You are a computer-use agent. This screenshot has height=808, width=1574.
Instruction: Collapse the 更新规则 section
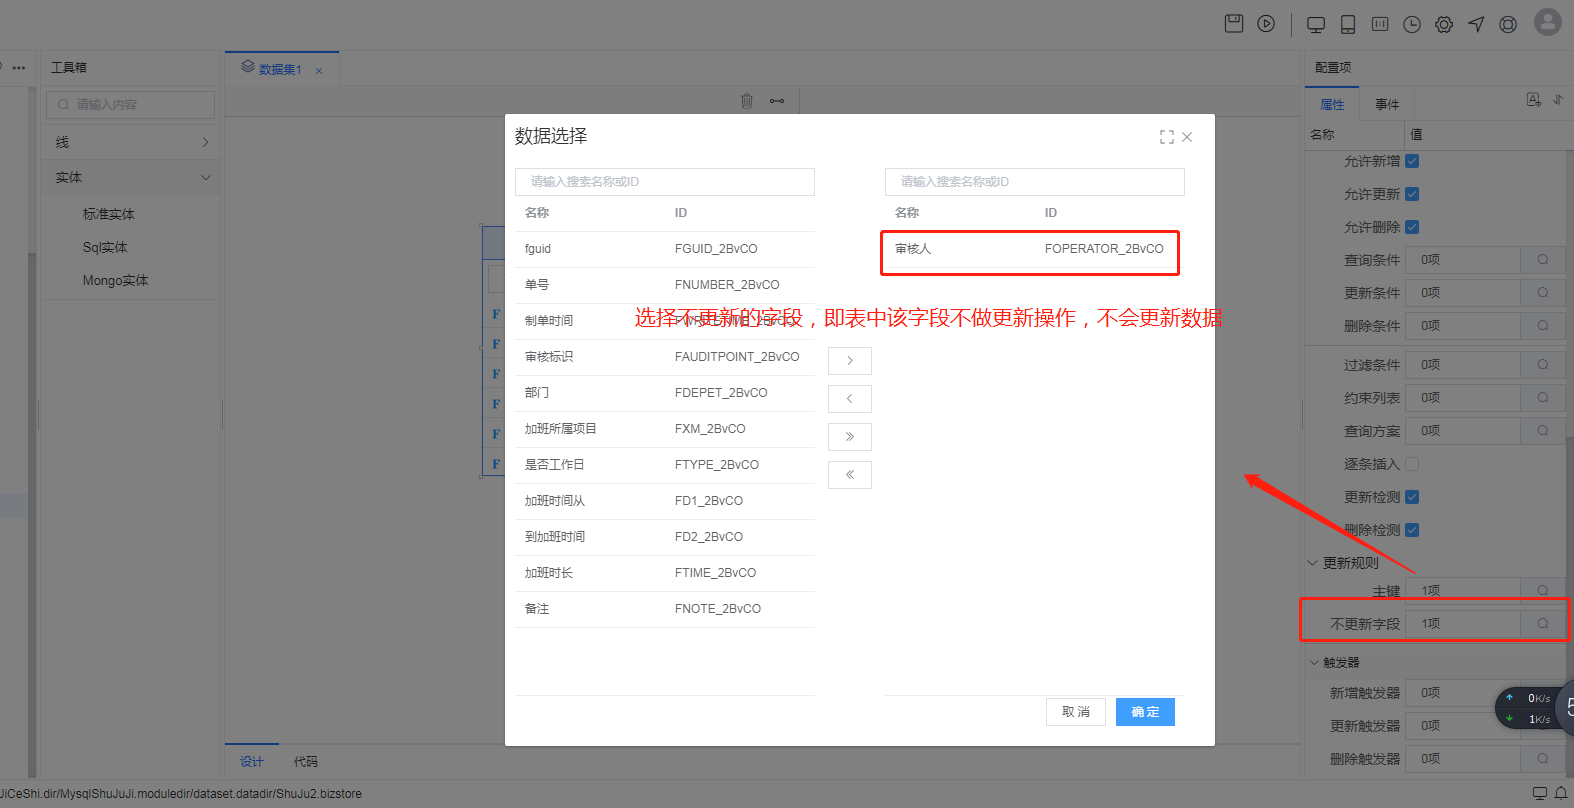[x=1313, y=563]
